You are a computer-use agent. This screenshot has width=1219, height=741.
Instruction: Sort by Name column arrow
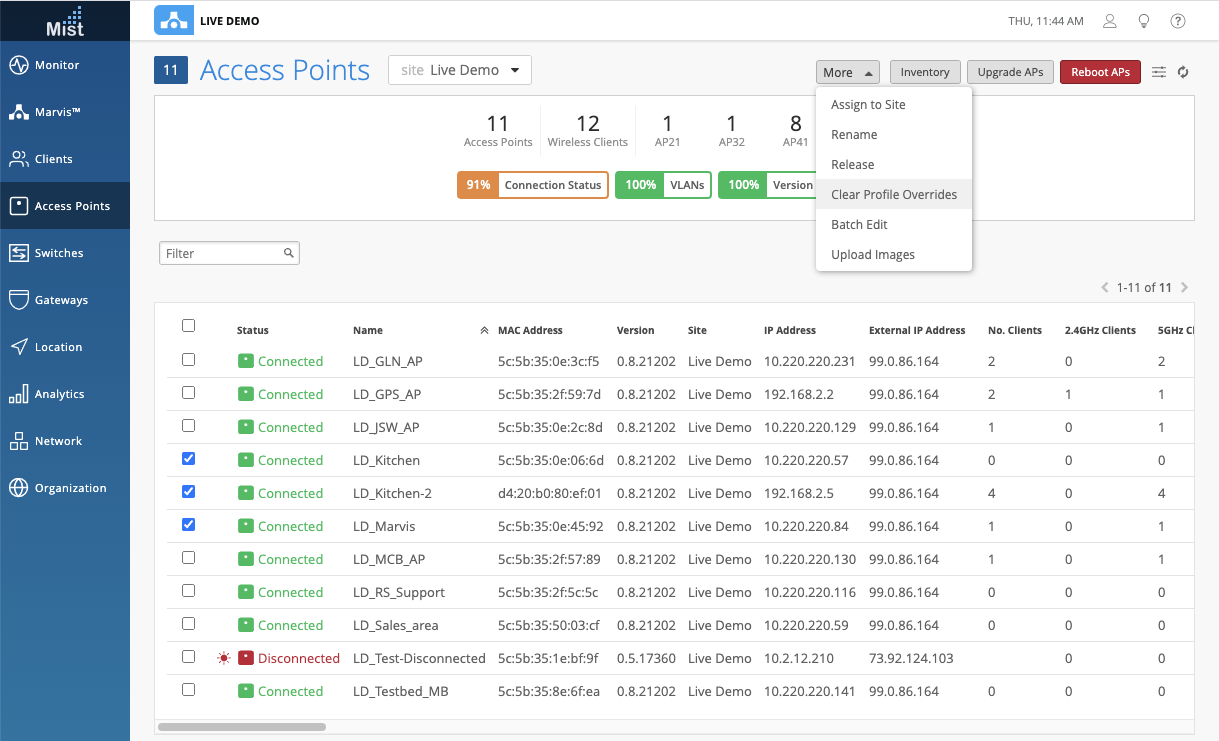pyautogui.click(x=484, y=331)
